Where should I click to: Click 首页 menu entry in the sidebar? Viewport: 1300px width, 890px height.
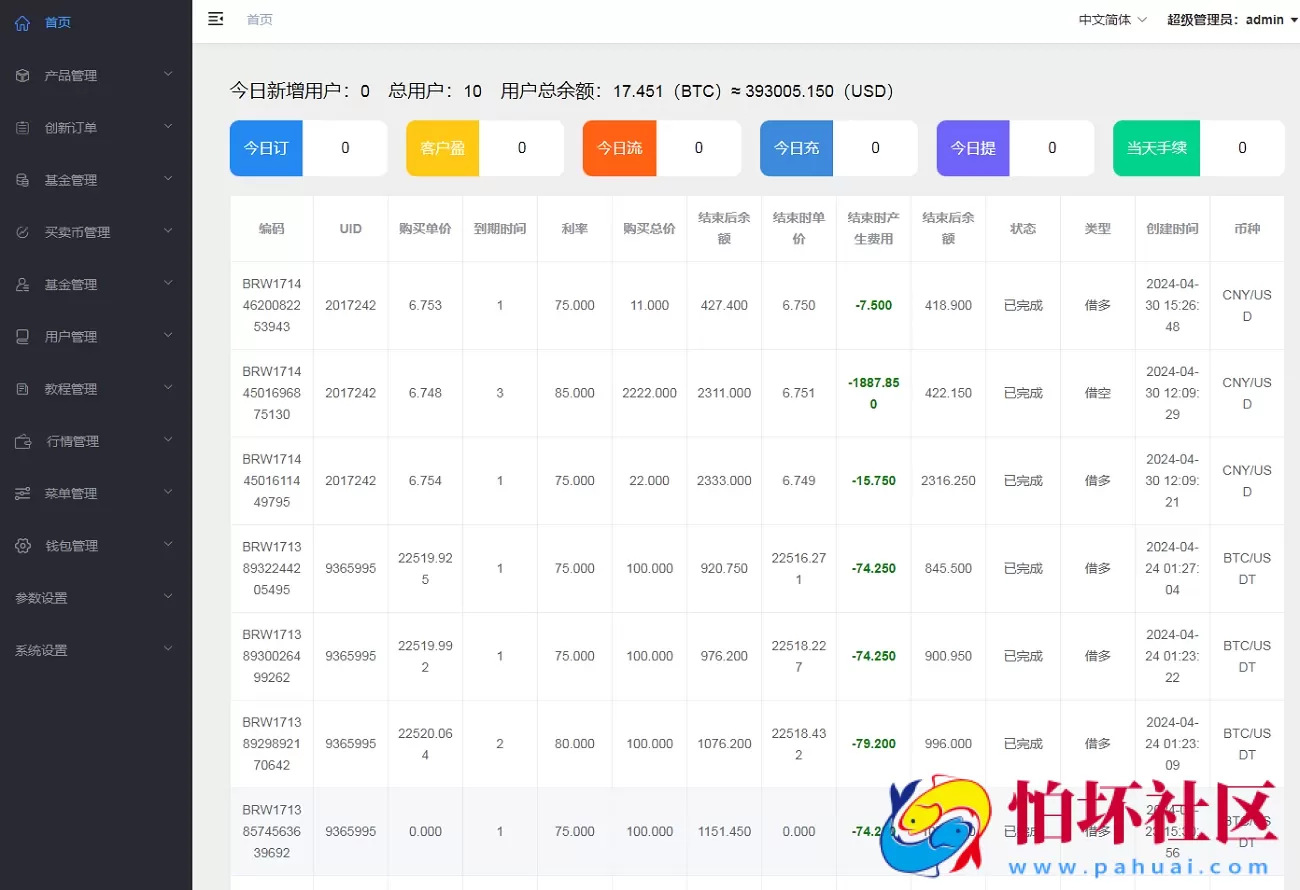57,22
